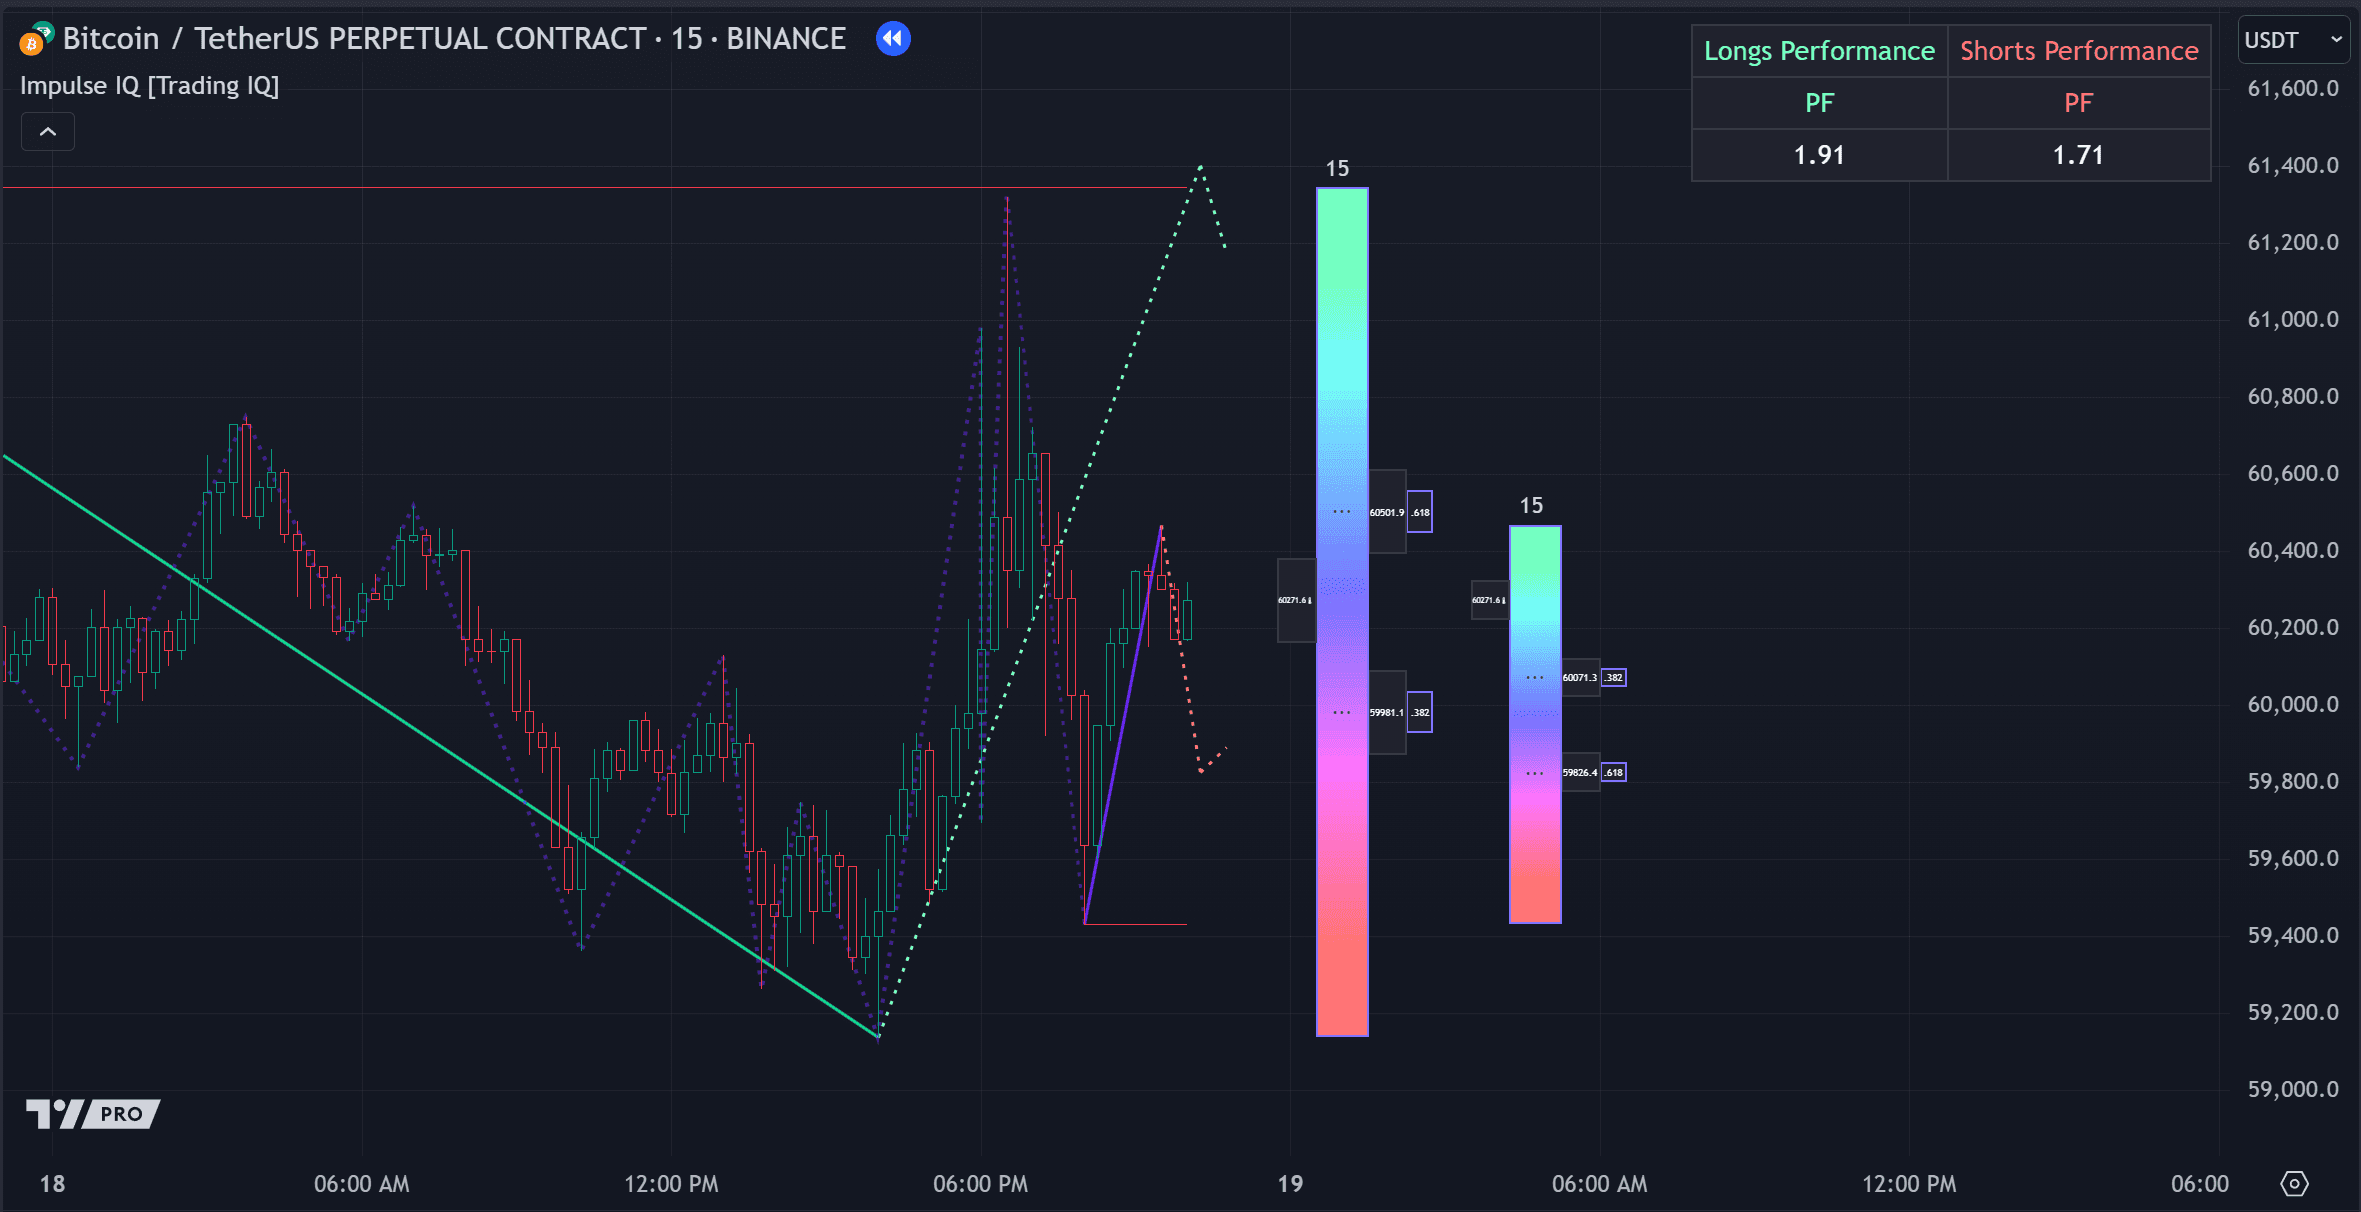
Task: Select the Impulse IQ [Trading IQ] indicator label
Action: [x=150, y=86]
